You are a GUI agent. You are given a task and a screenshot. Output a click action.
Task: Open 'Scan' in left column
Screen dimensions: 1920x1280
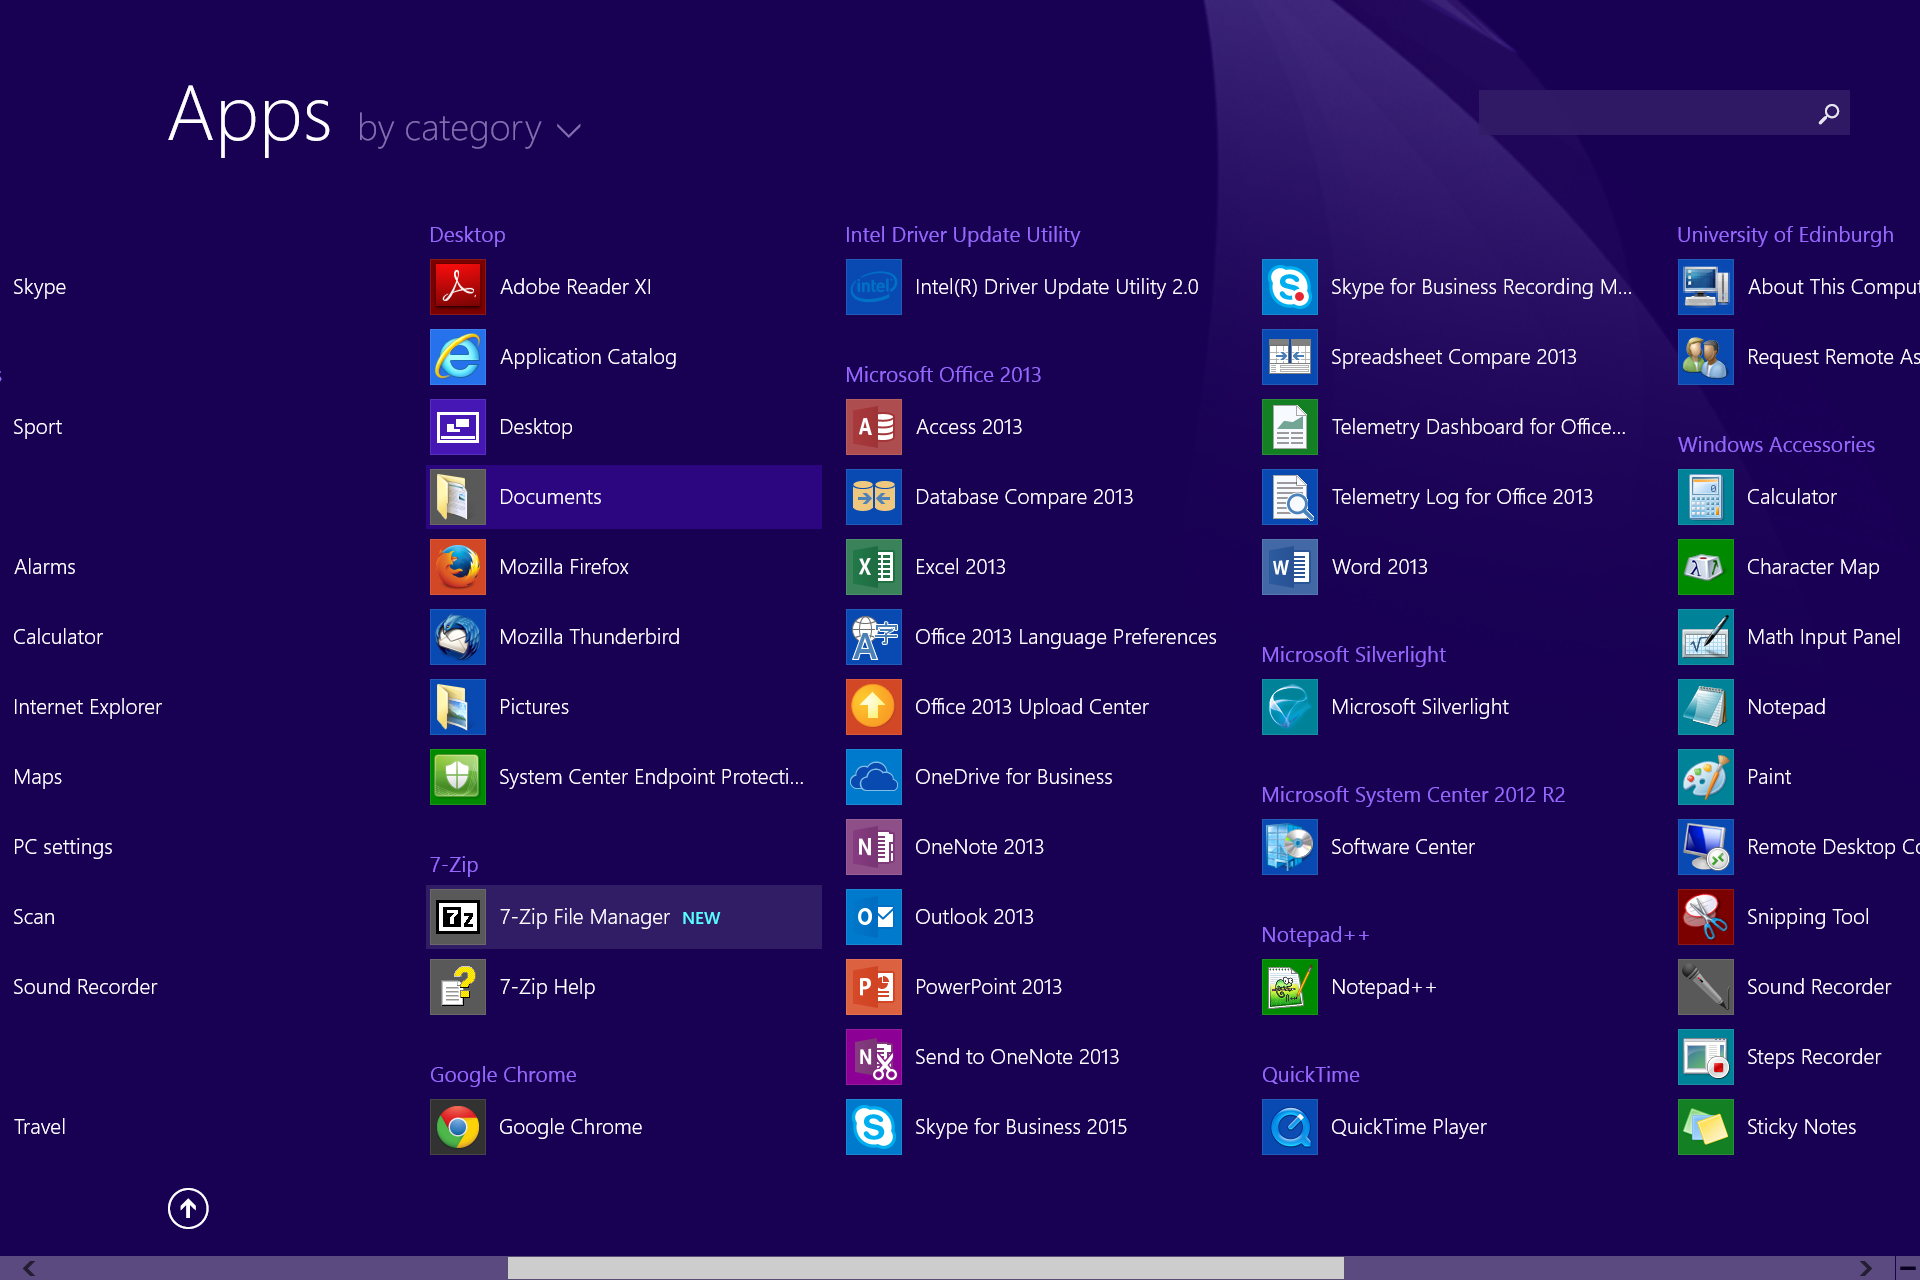point(34,917)
